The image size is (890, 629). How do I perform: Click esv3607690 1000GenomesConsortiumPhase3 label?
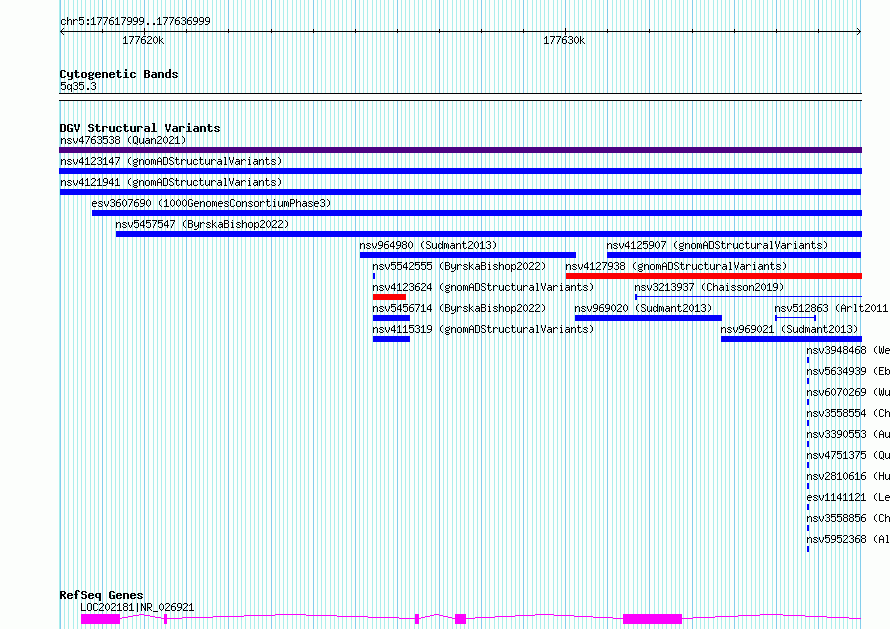211,203
